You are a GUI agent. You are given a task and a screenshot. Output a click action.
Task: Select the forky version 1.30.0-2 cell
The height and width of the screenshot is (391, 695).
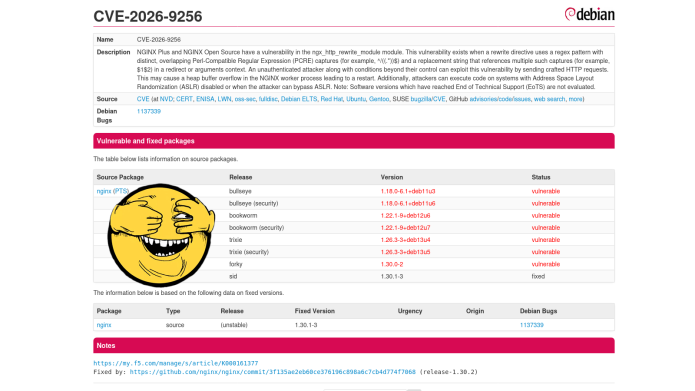point(392,264)
